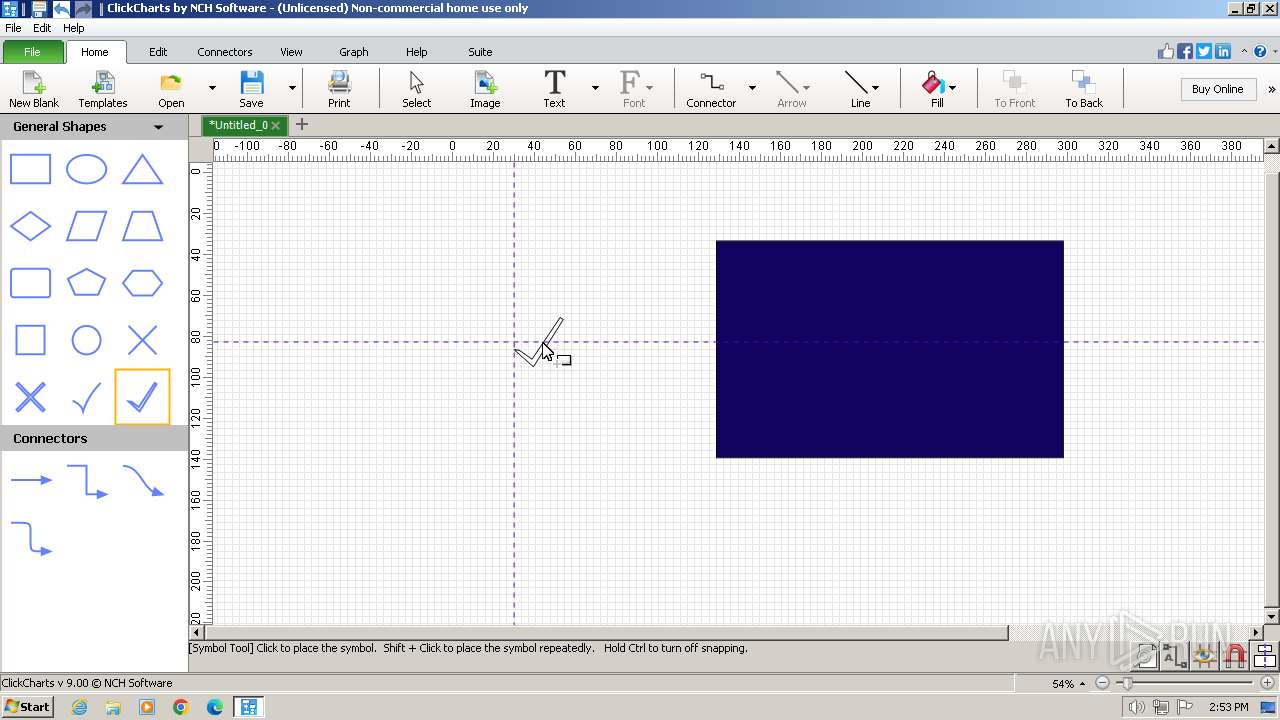Pick the pentagon shape
Screen dimensions: 1280x720
tap(86, 283)
